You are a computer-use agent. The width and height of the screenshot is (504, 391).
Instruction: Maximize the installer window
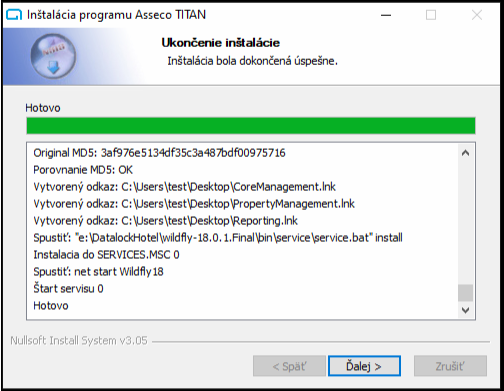click(431, 15)
